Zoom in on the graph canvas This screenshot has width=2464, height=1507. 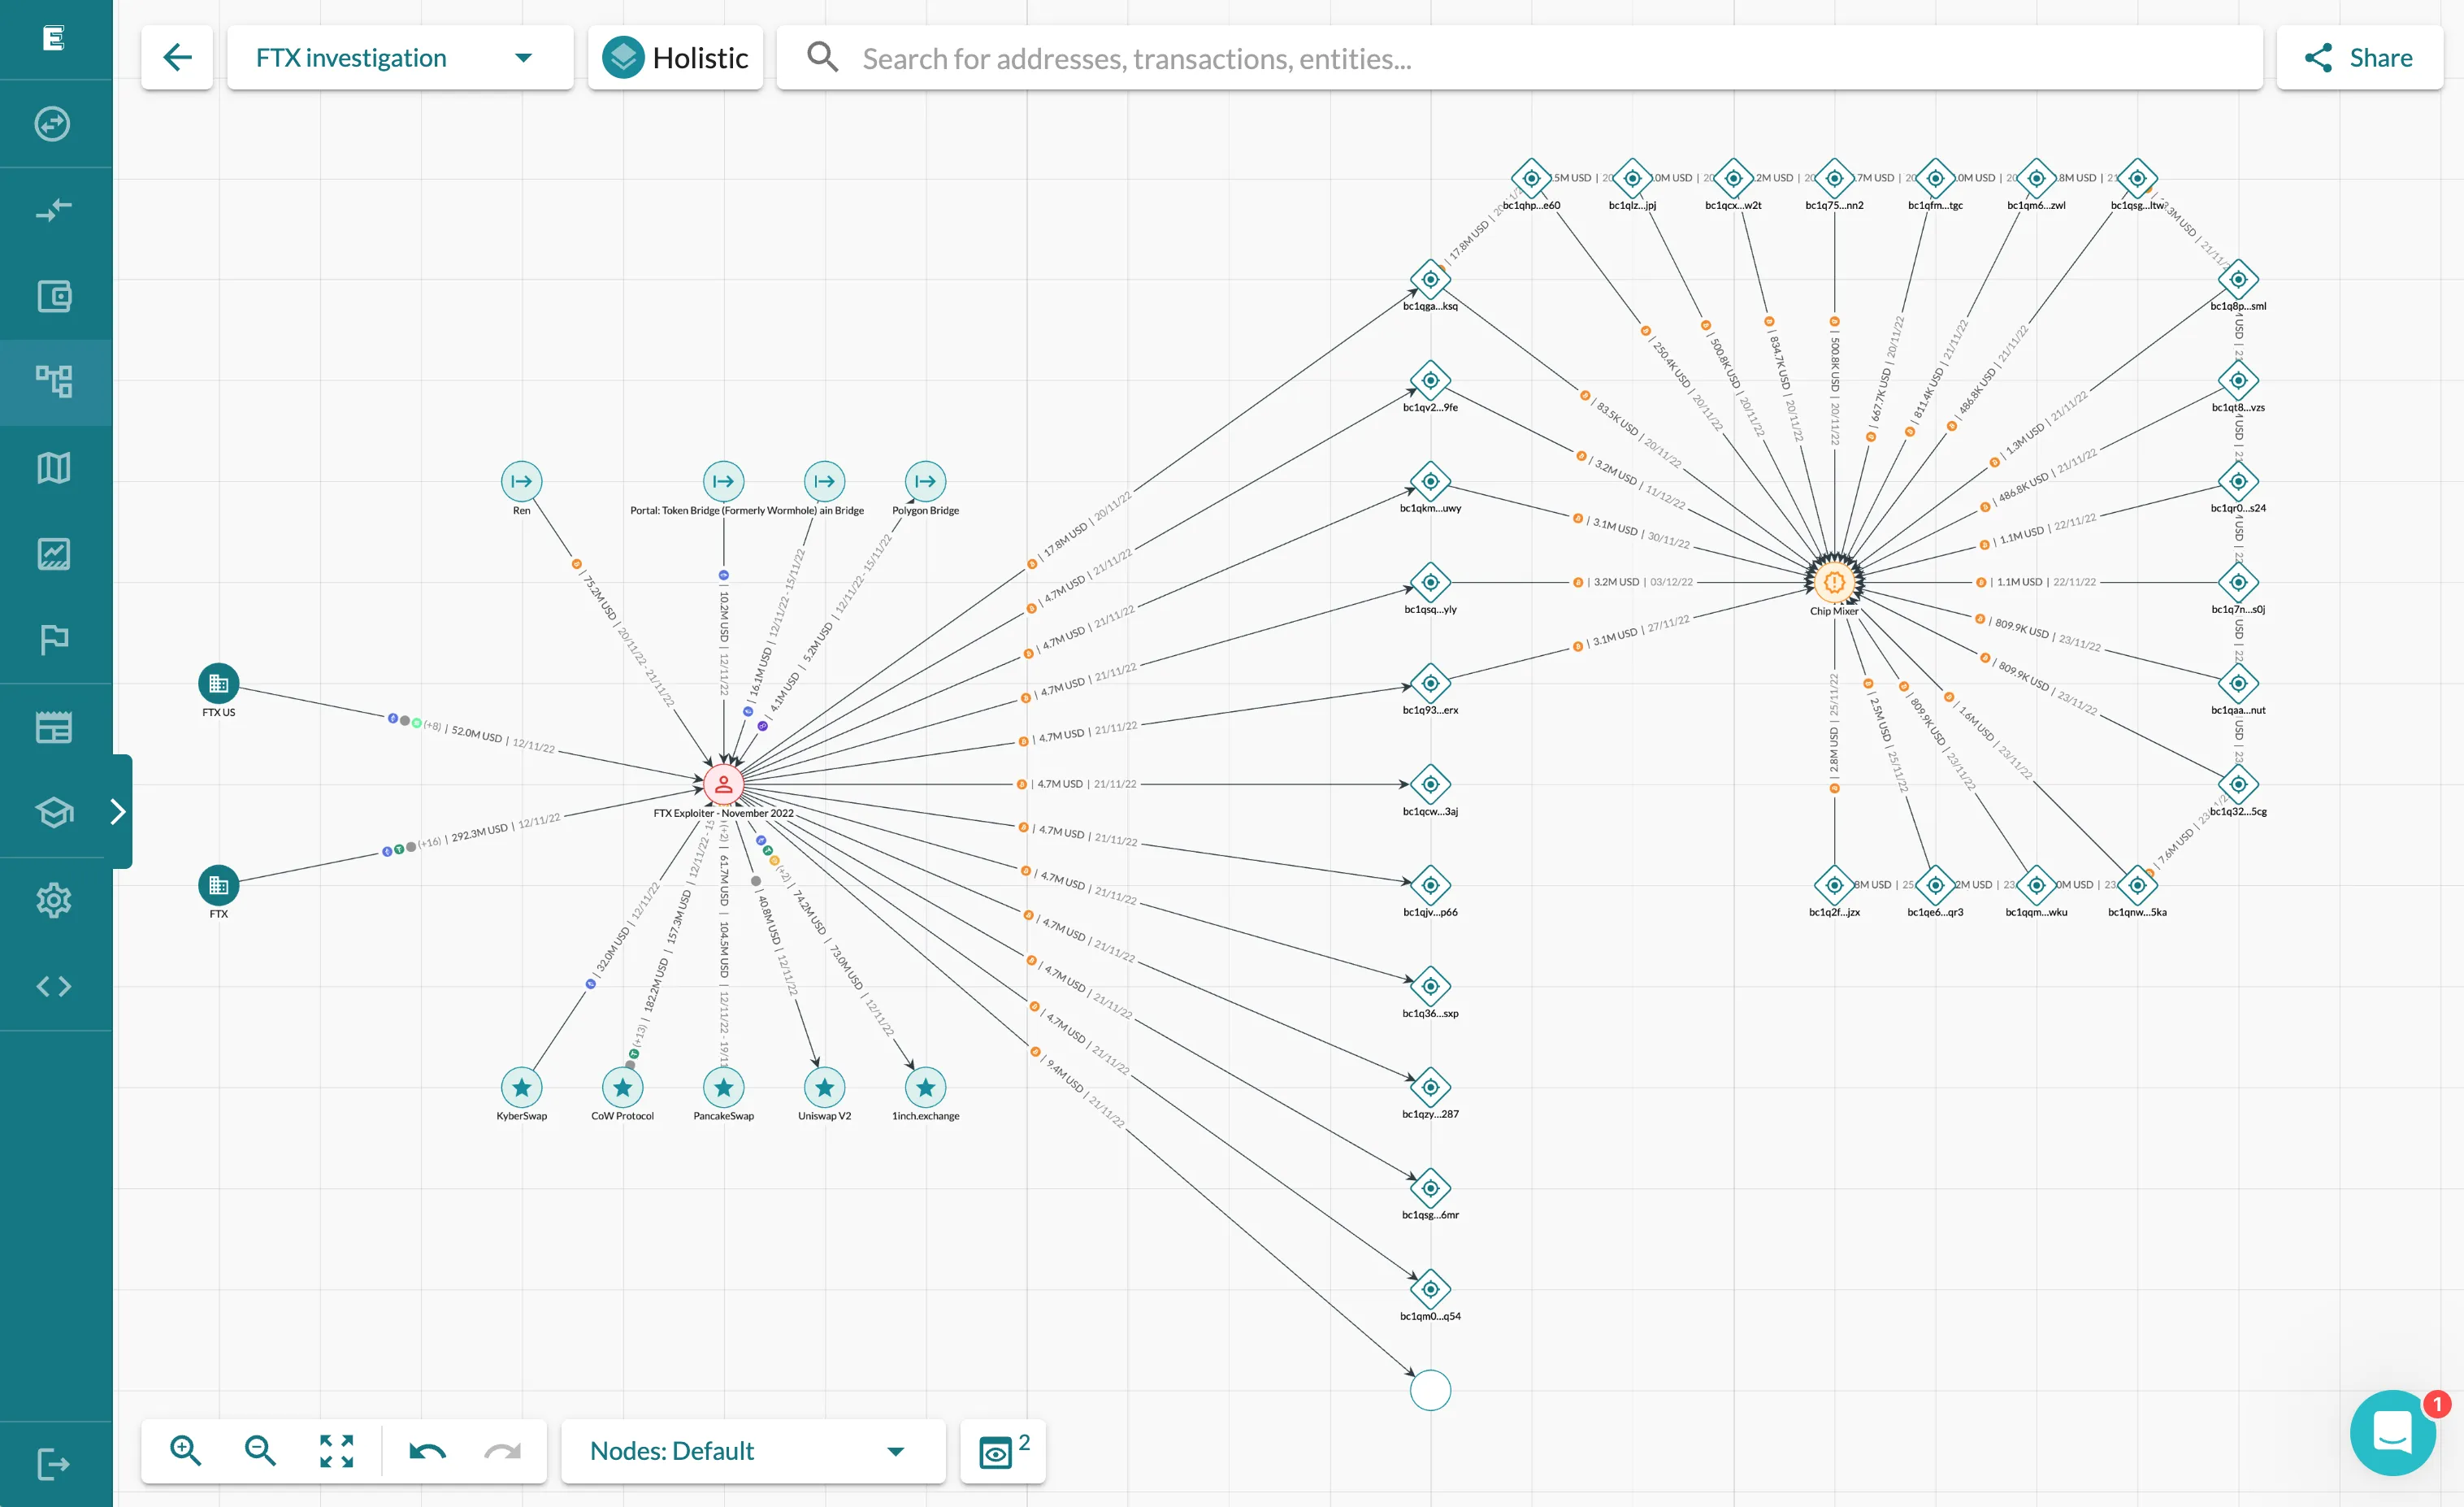pyautogui.click(x=185, y=1450)
